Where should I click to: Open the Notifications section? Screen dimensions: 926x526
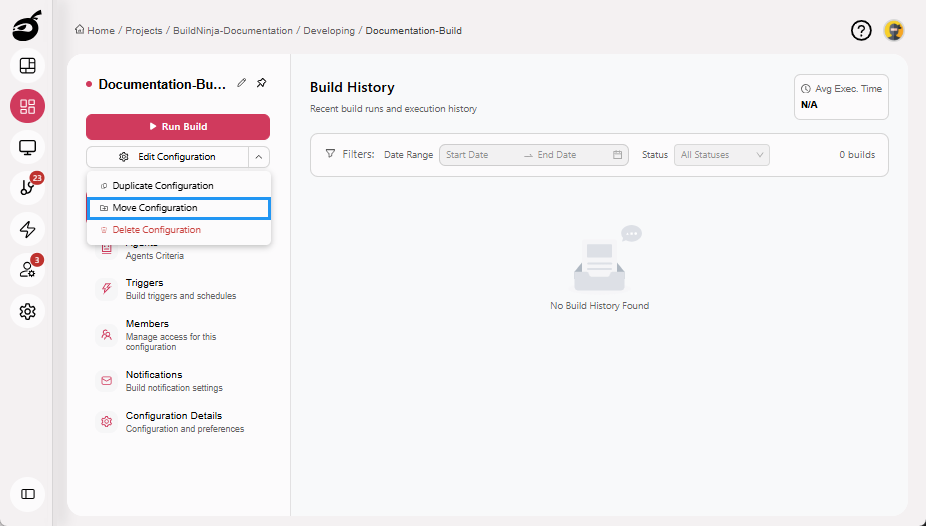(177, 381)
